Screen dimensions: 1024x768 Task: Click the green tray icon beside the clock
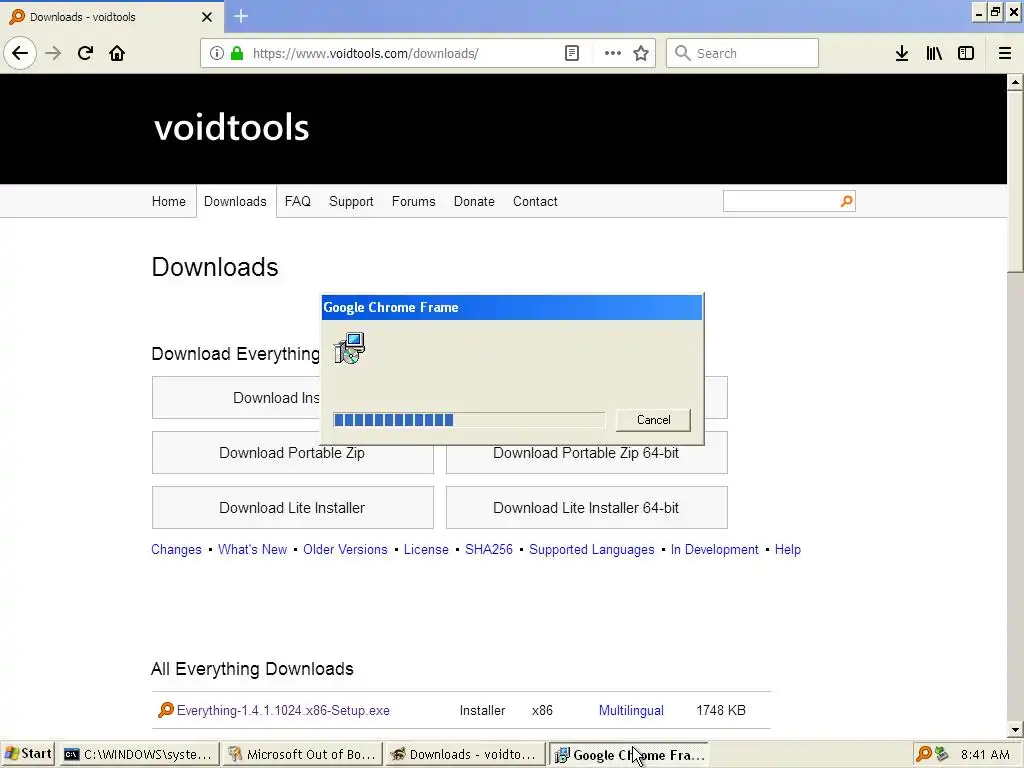(x=941, y=754)
